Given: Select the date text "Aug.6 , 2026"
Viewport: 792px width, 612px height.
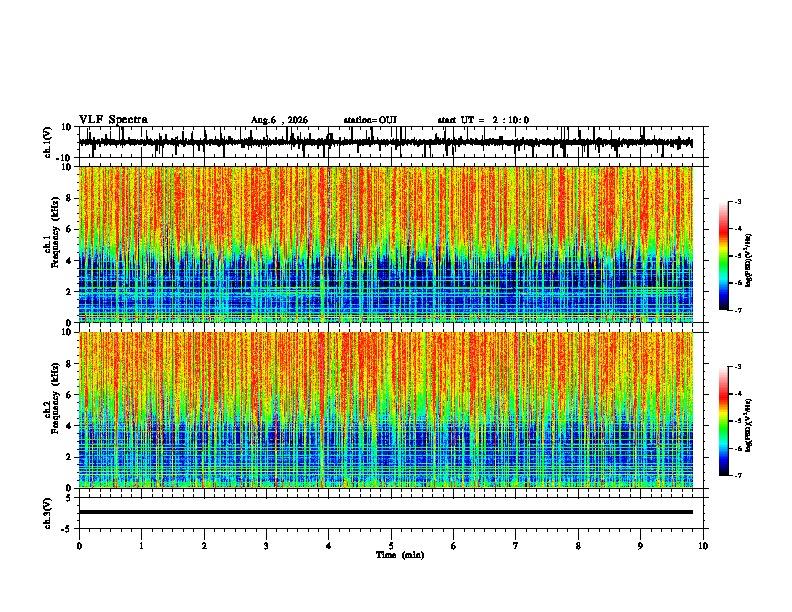Looking at the screenshot, I should click(x=279, y=120).
